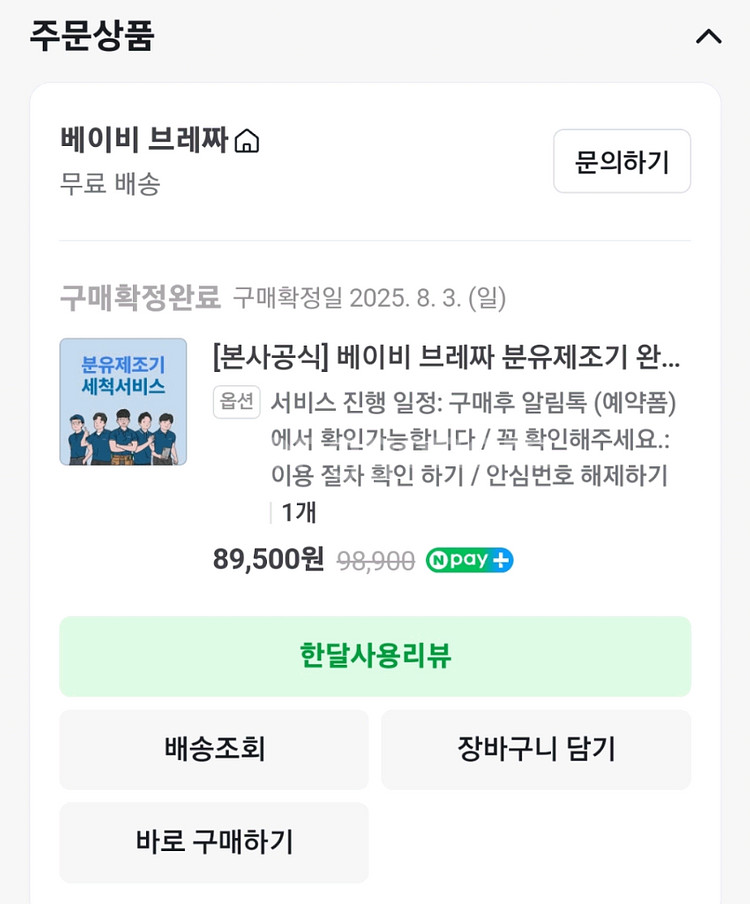Click the 구매확정일 2025. 8. 3. date text
This screenshot has width=750, height=904.
369,298
